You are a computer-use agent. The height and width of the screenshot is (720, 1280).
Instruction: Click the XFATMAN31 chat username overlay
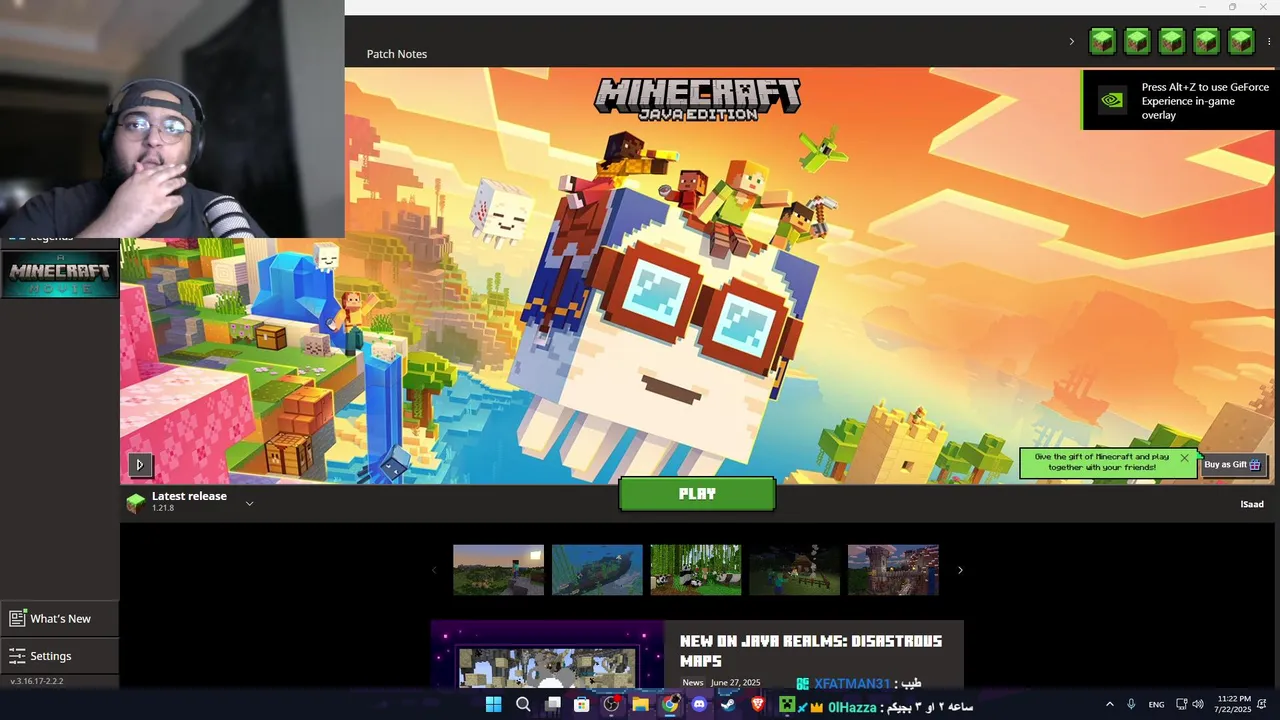851,684
